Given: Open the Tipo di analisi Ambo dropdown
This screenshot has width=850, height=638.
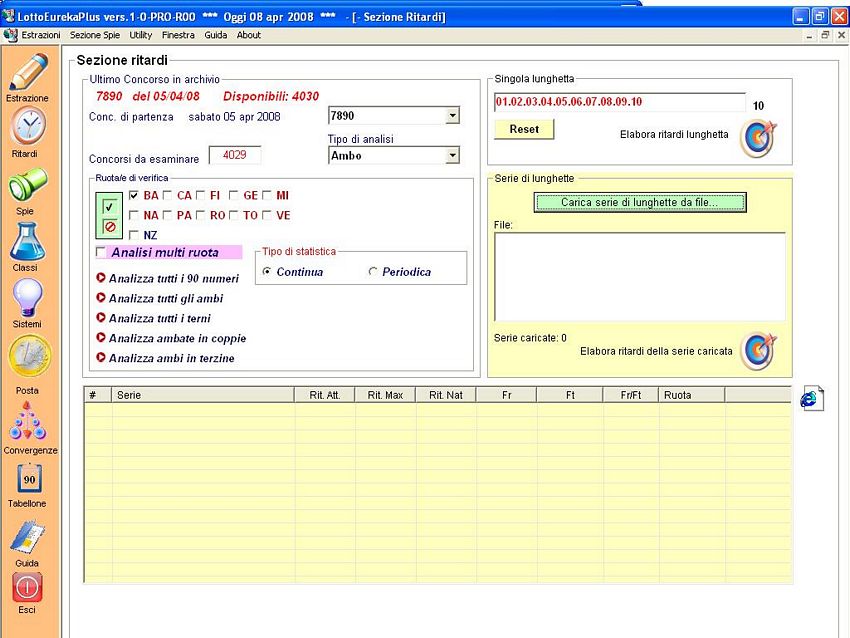Looking at the screenshot, I should tap(452, 155).
